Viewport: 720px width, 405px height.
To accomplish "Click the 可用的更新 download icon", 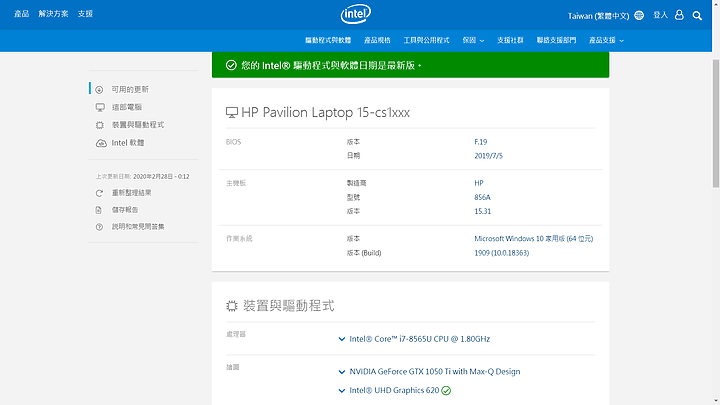I will point(99,90).
